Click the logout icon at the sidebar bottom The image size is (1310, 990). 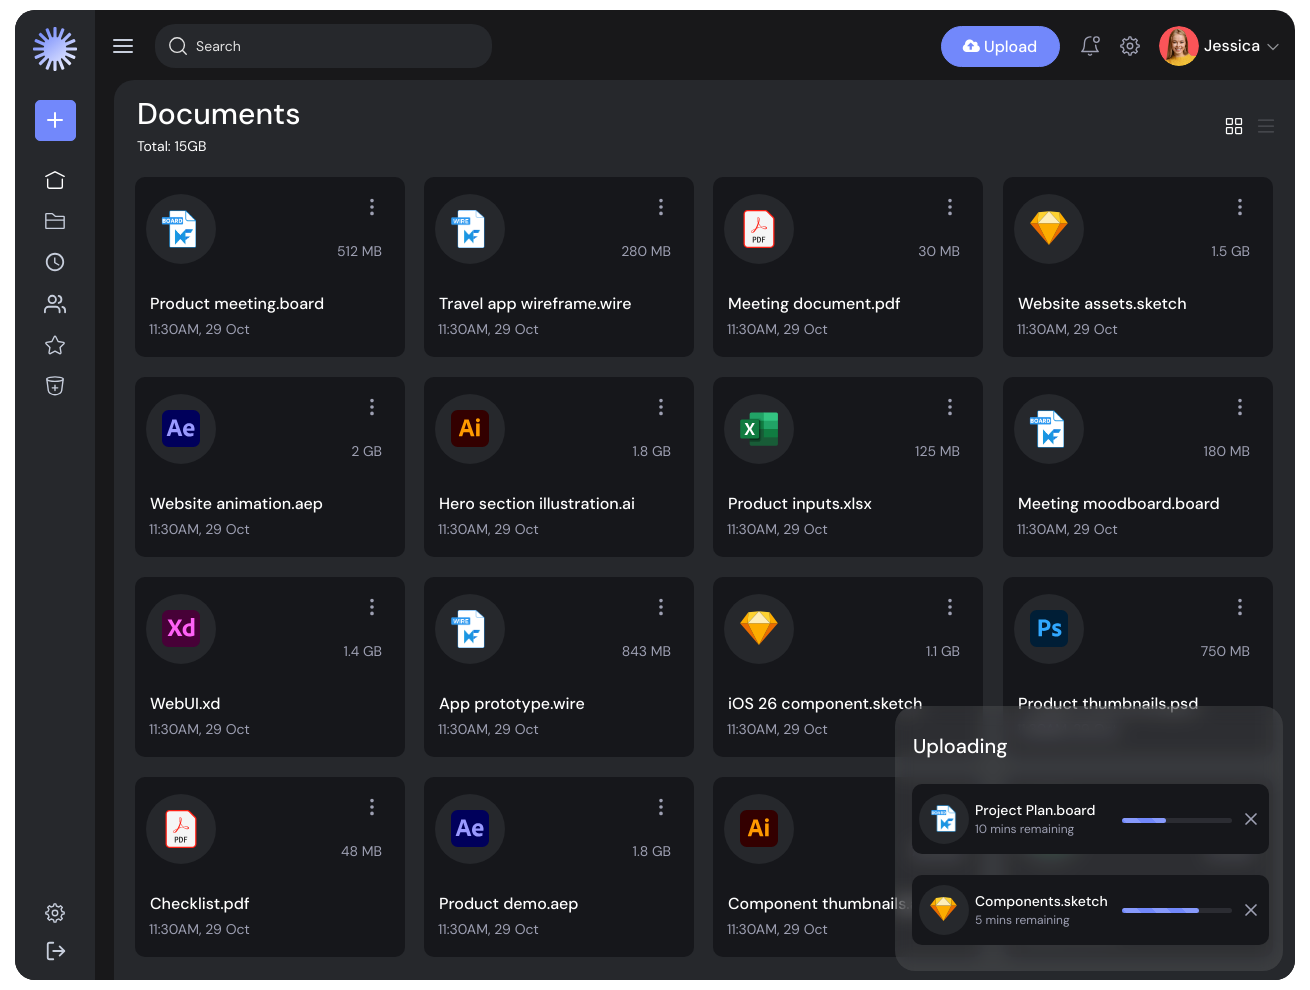click(55, 951)
